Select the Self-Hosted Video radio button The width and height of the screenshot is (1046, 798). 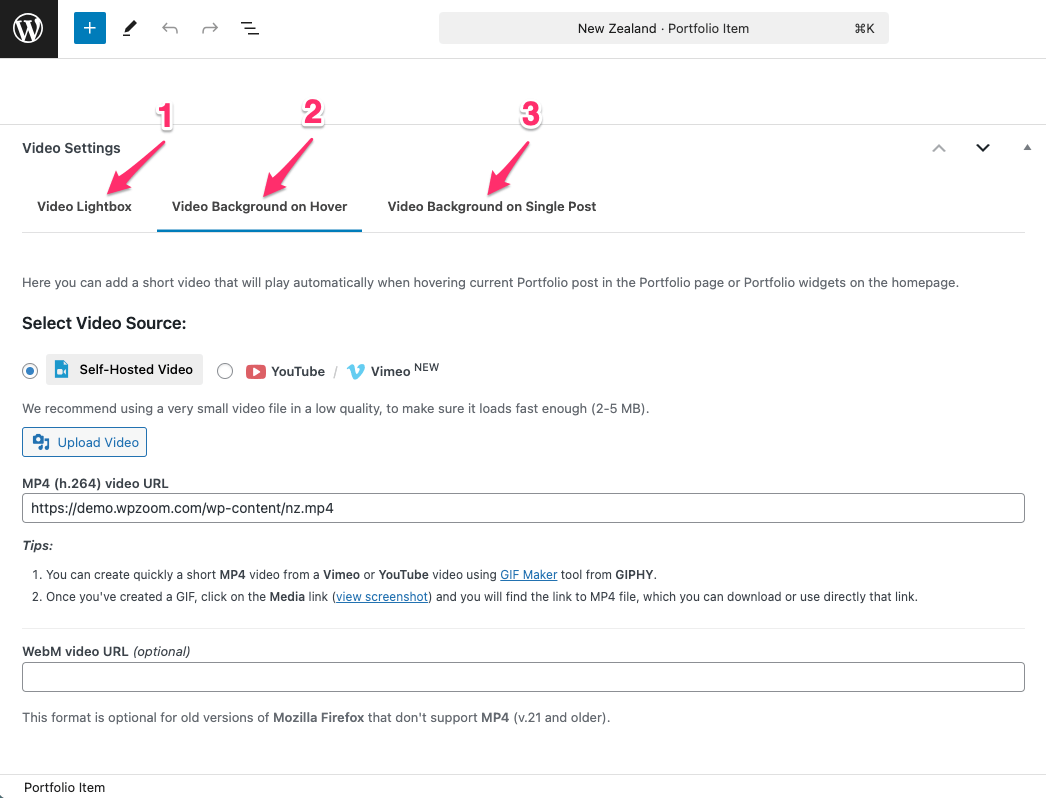click(x=30, y=371)
